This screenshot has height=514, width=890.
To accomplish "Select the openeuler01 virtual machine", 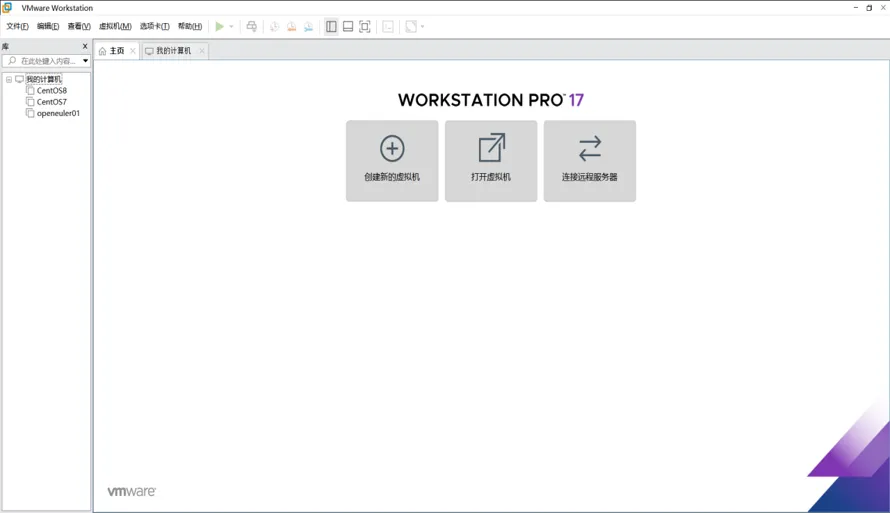I will 58,113.
